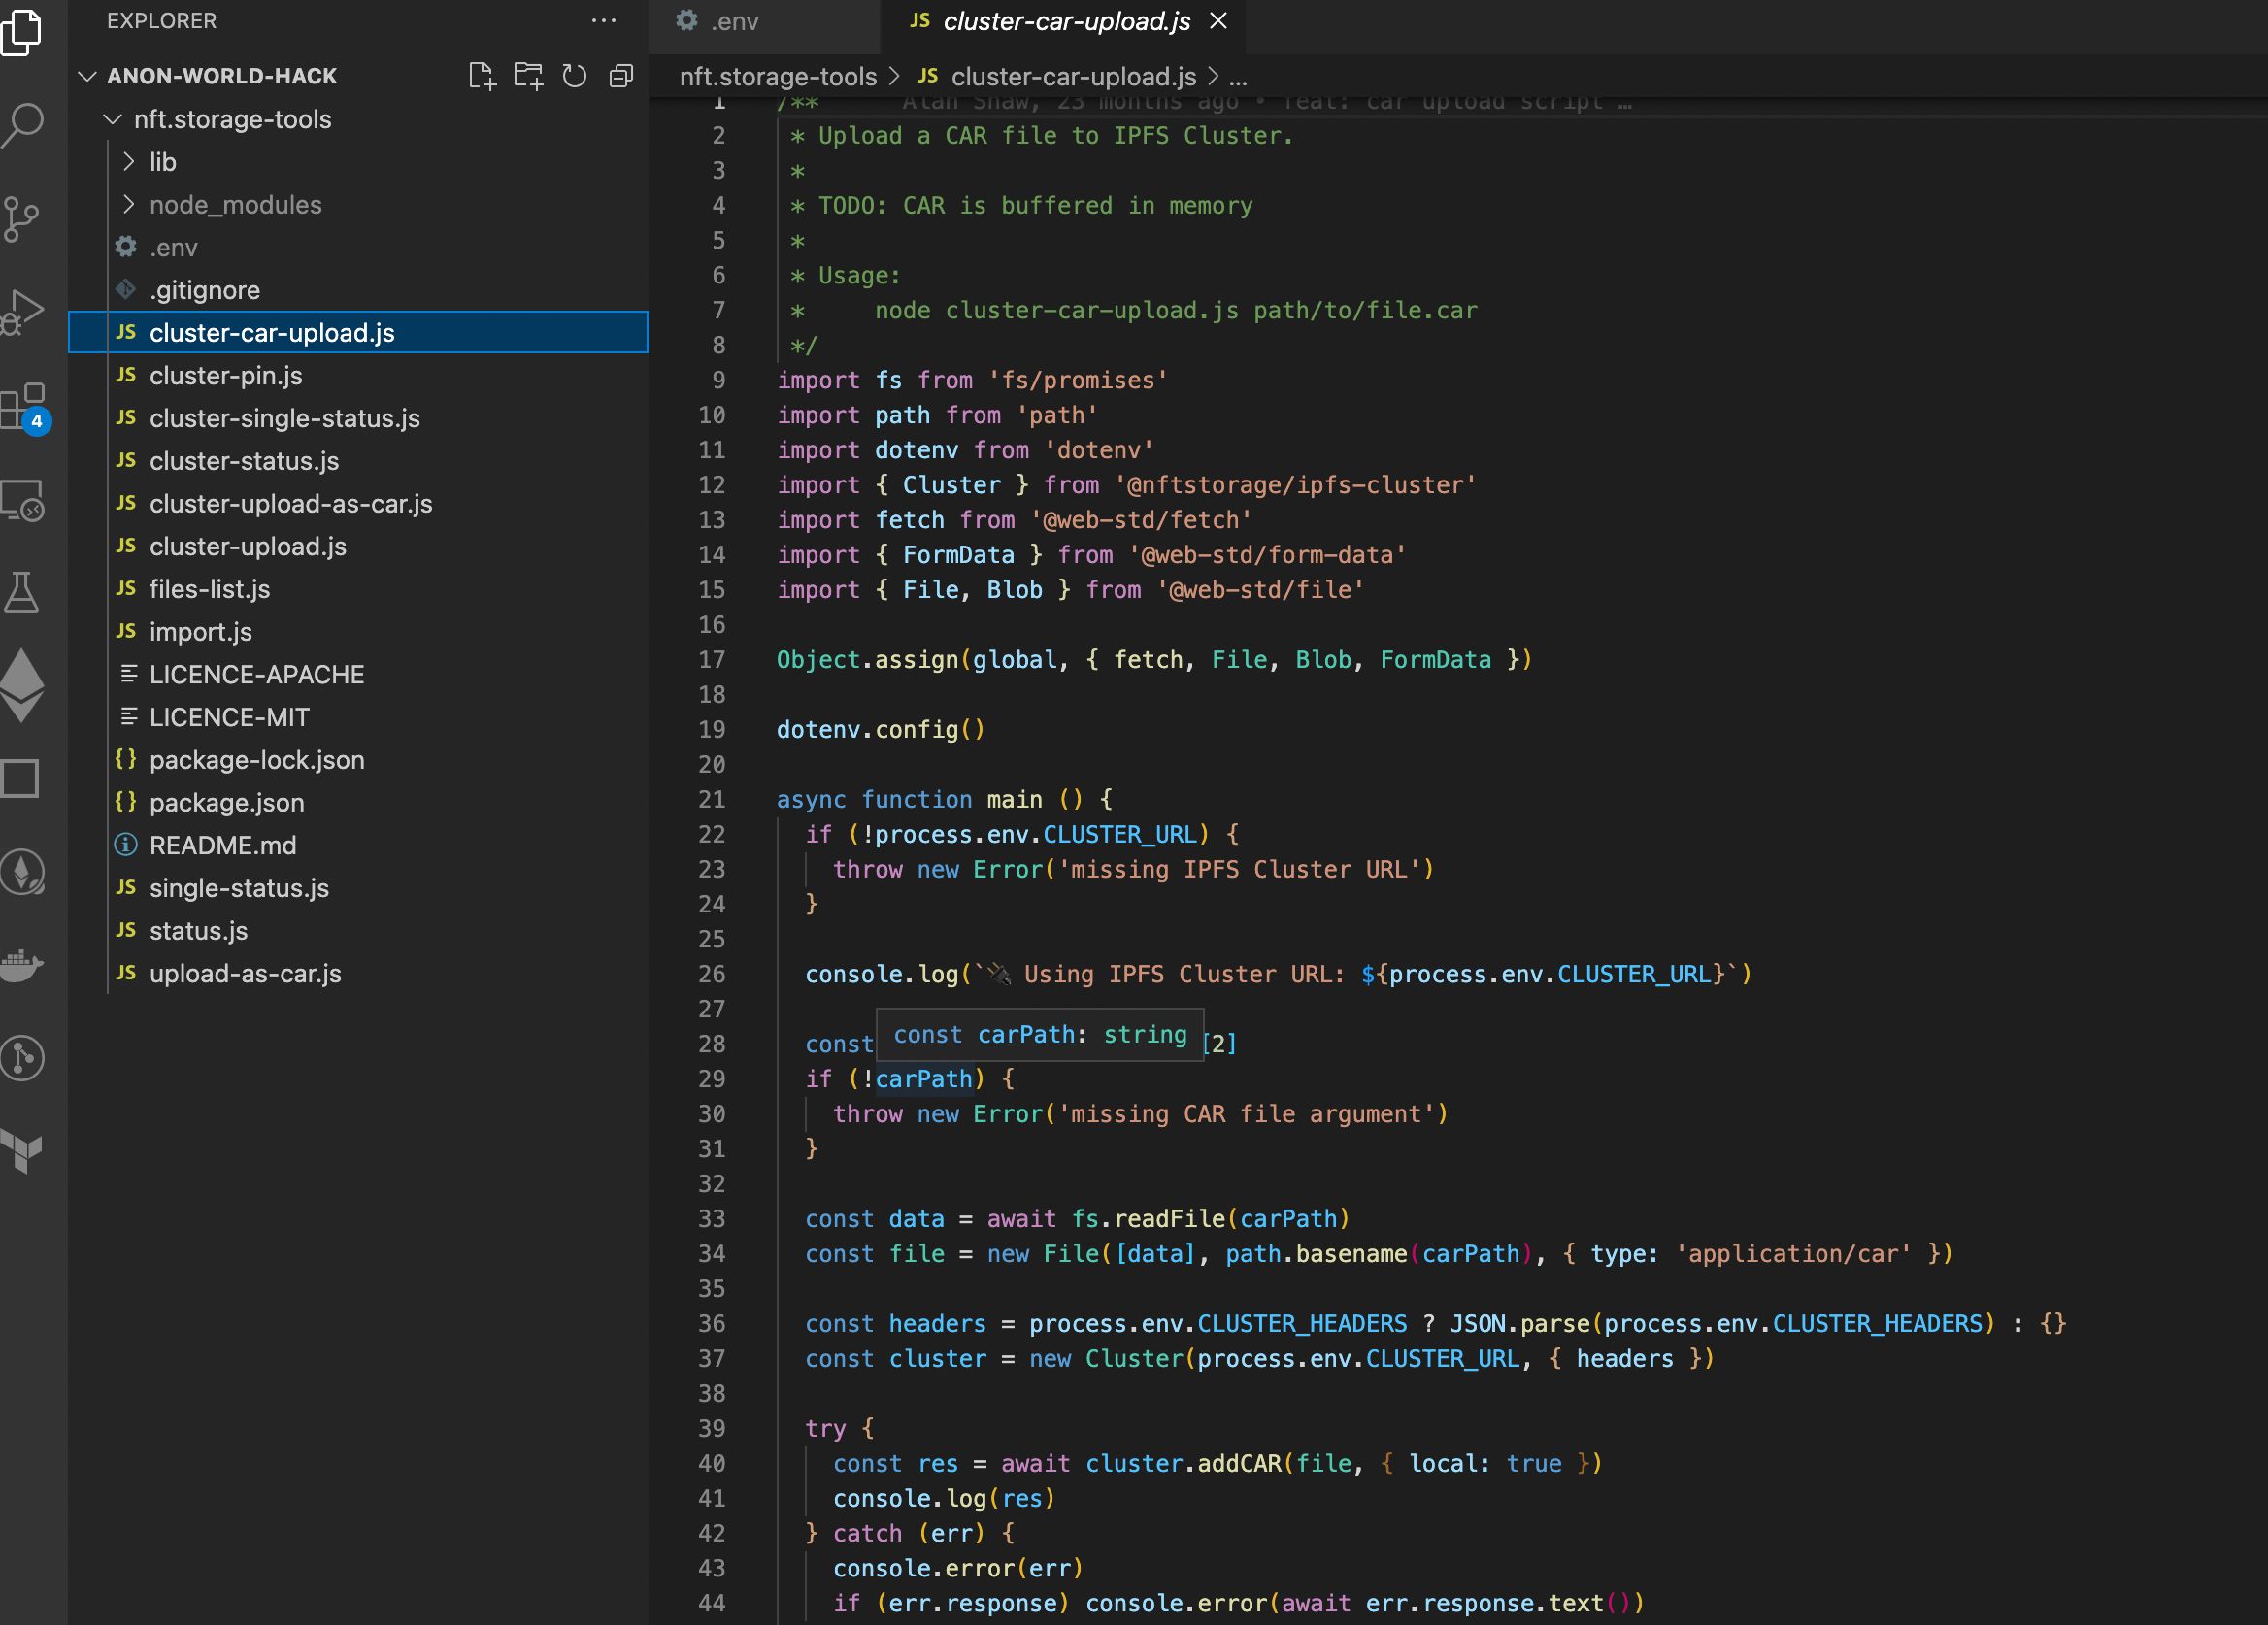2268x1625 pixels.
Task: Open status.js file
Action: (x=359, y=931)
